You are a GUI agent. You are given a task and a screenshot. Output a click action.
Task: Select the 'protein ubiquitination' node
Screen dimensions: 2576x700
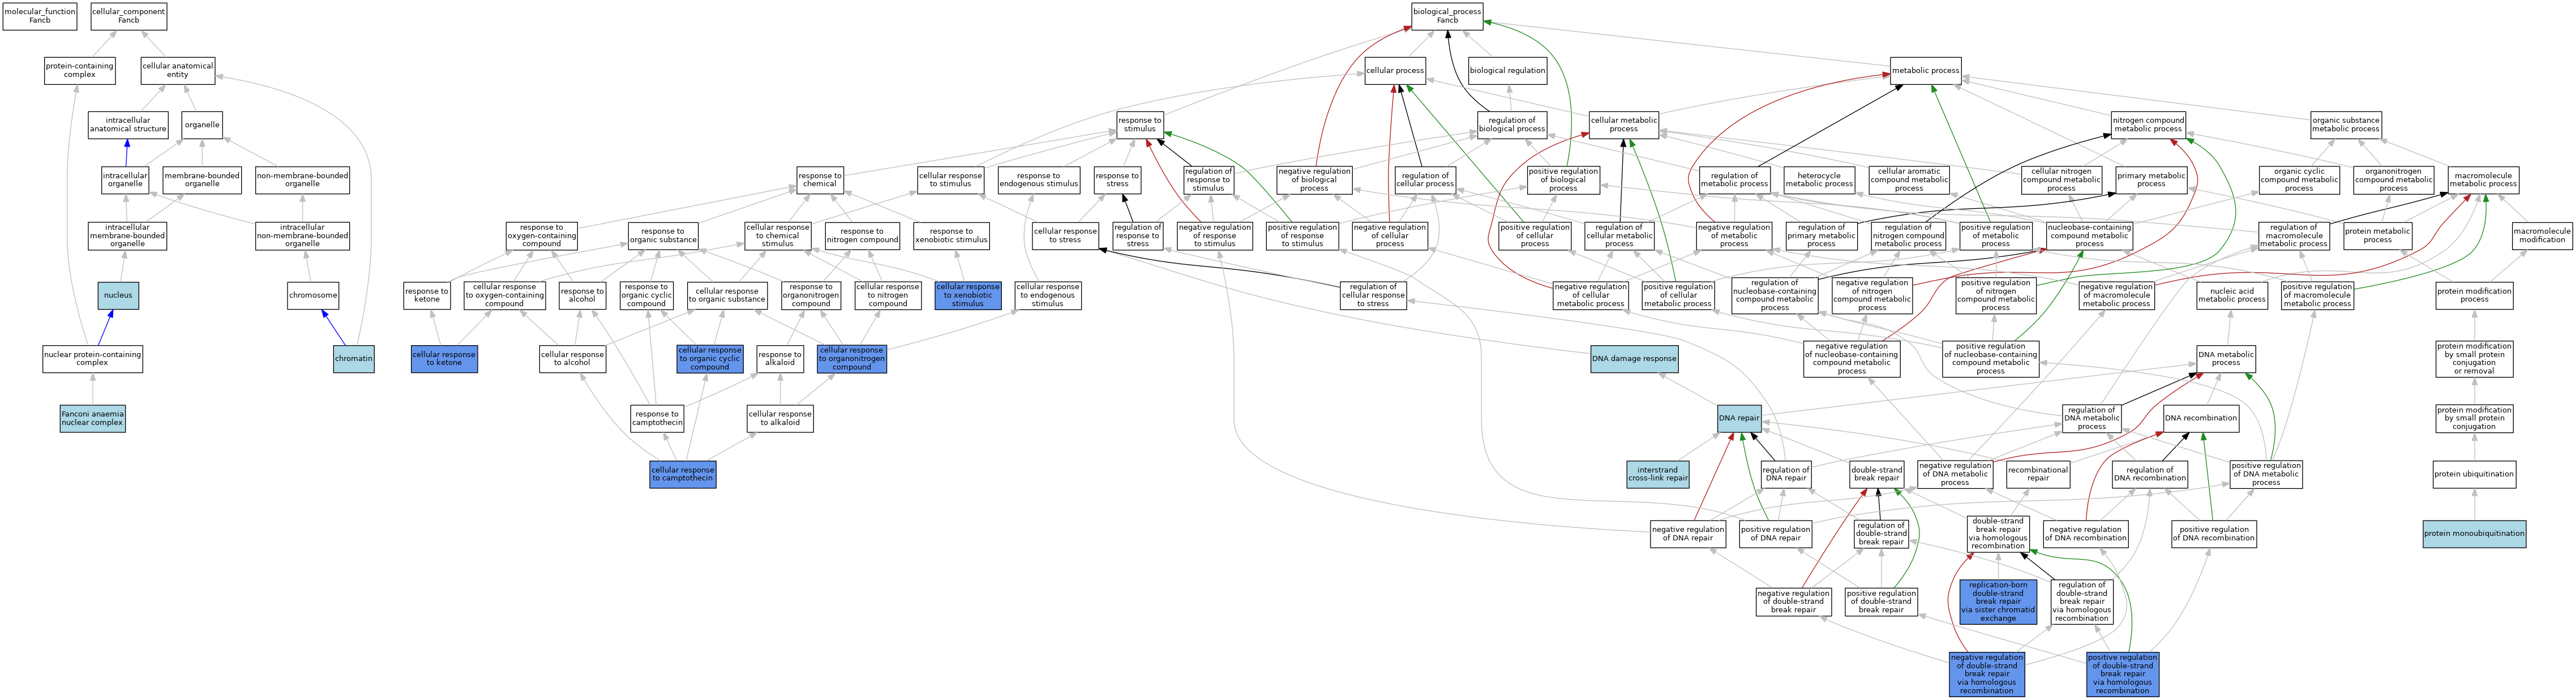coord(2474,474)
